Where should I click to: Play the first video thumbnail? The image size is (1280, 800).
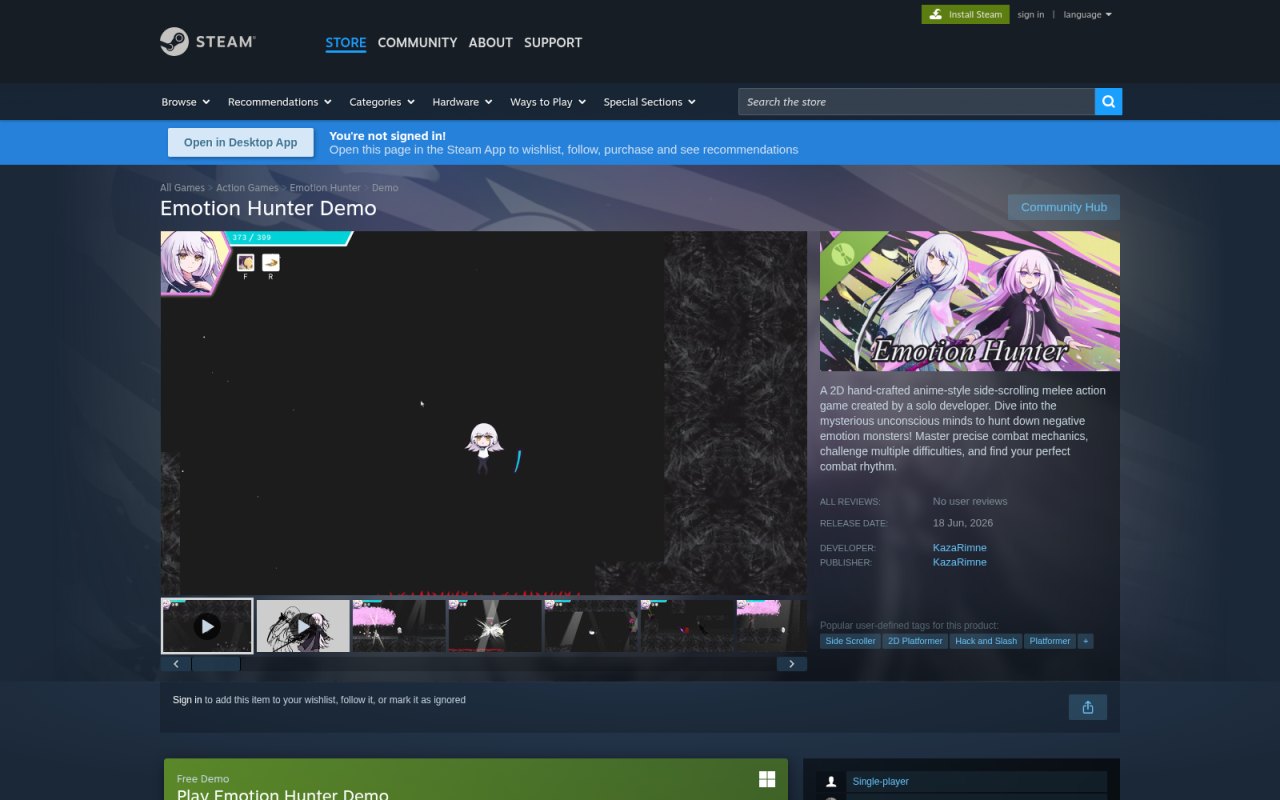(x=207, y=626)
